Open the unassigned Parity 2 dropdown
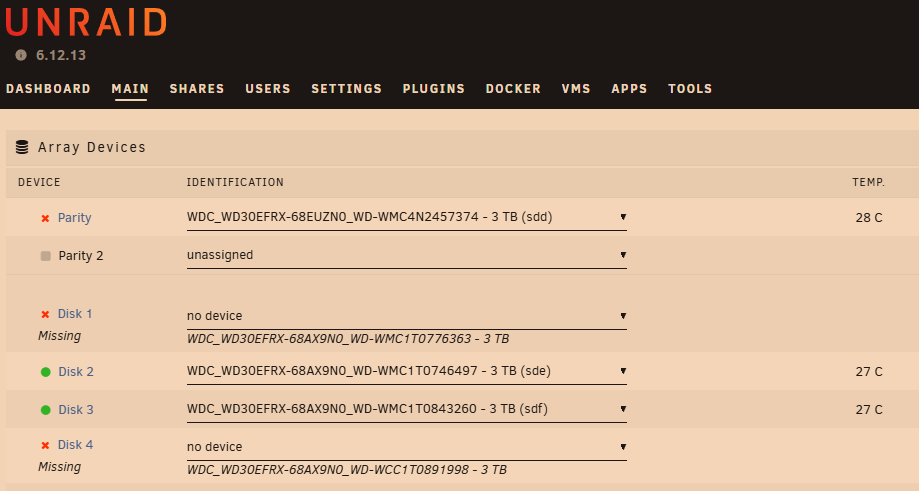 pyautogui.click(x=407, y=255)
